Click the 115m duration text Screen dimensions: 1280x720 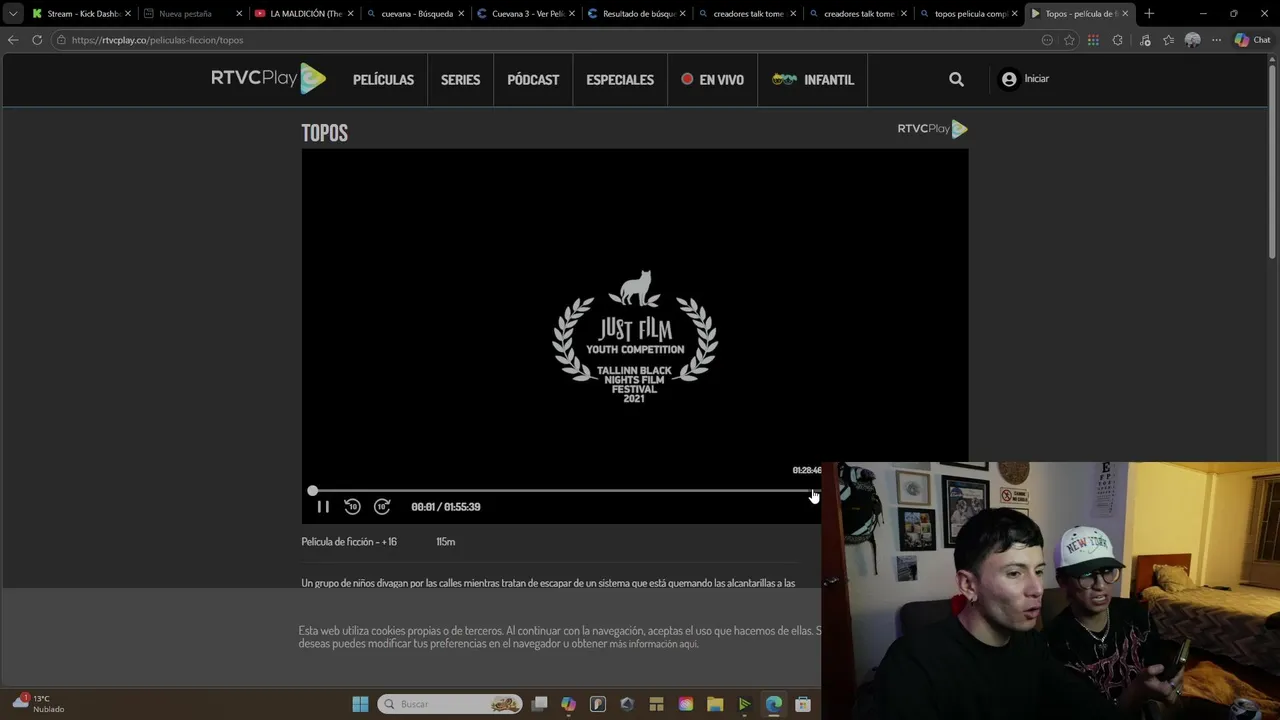point(446,542)
